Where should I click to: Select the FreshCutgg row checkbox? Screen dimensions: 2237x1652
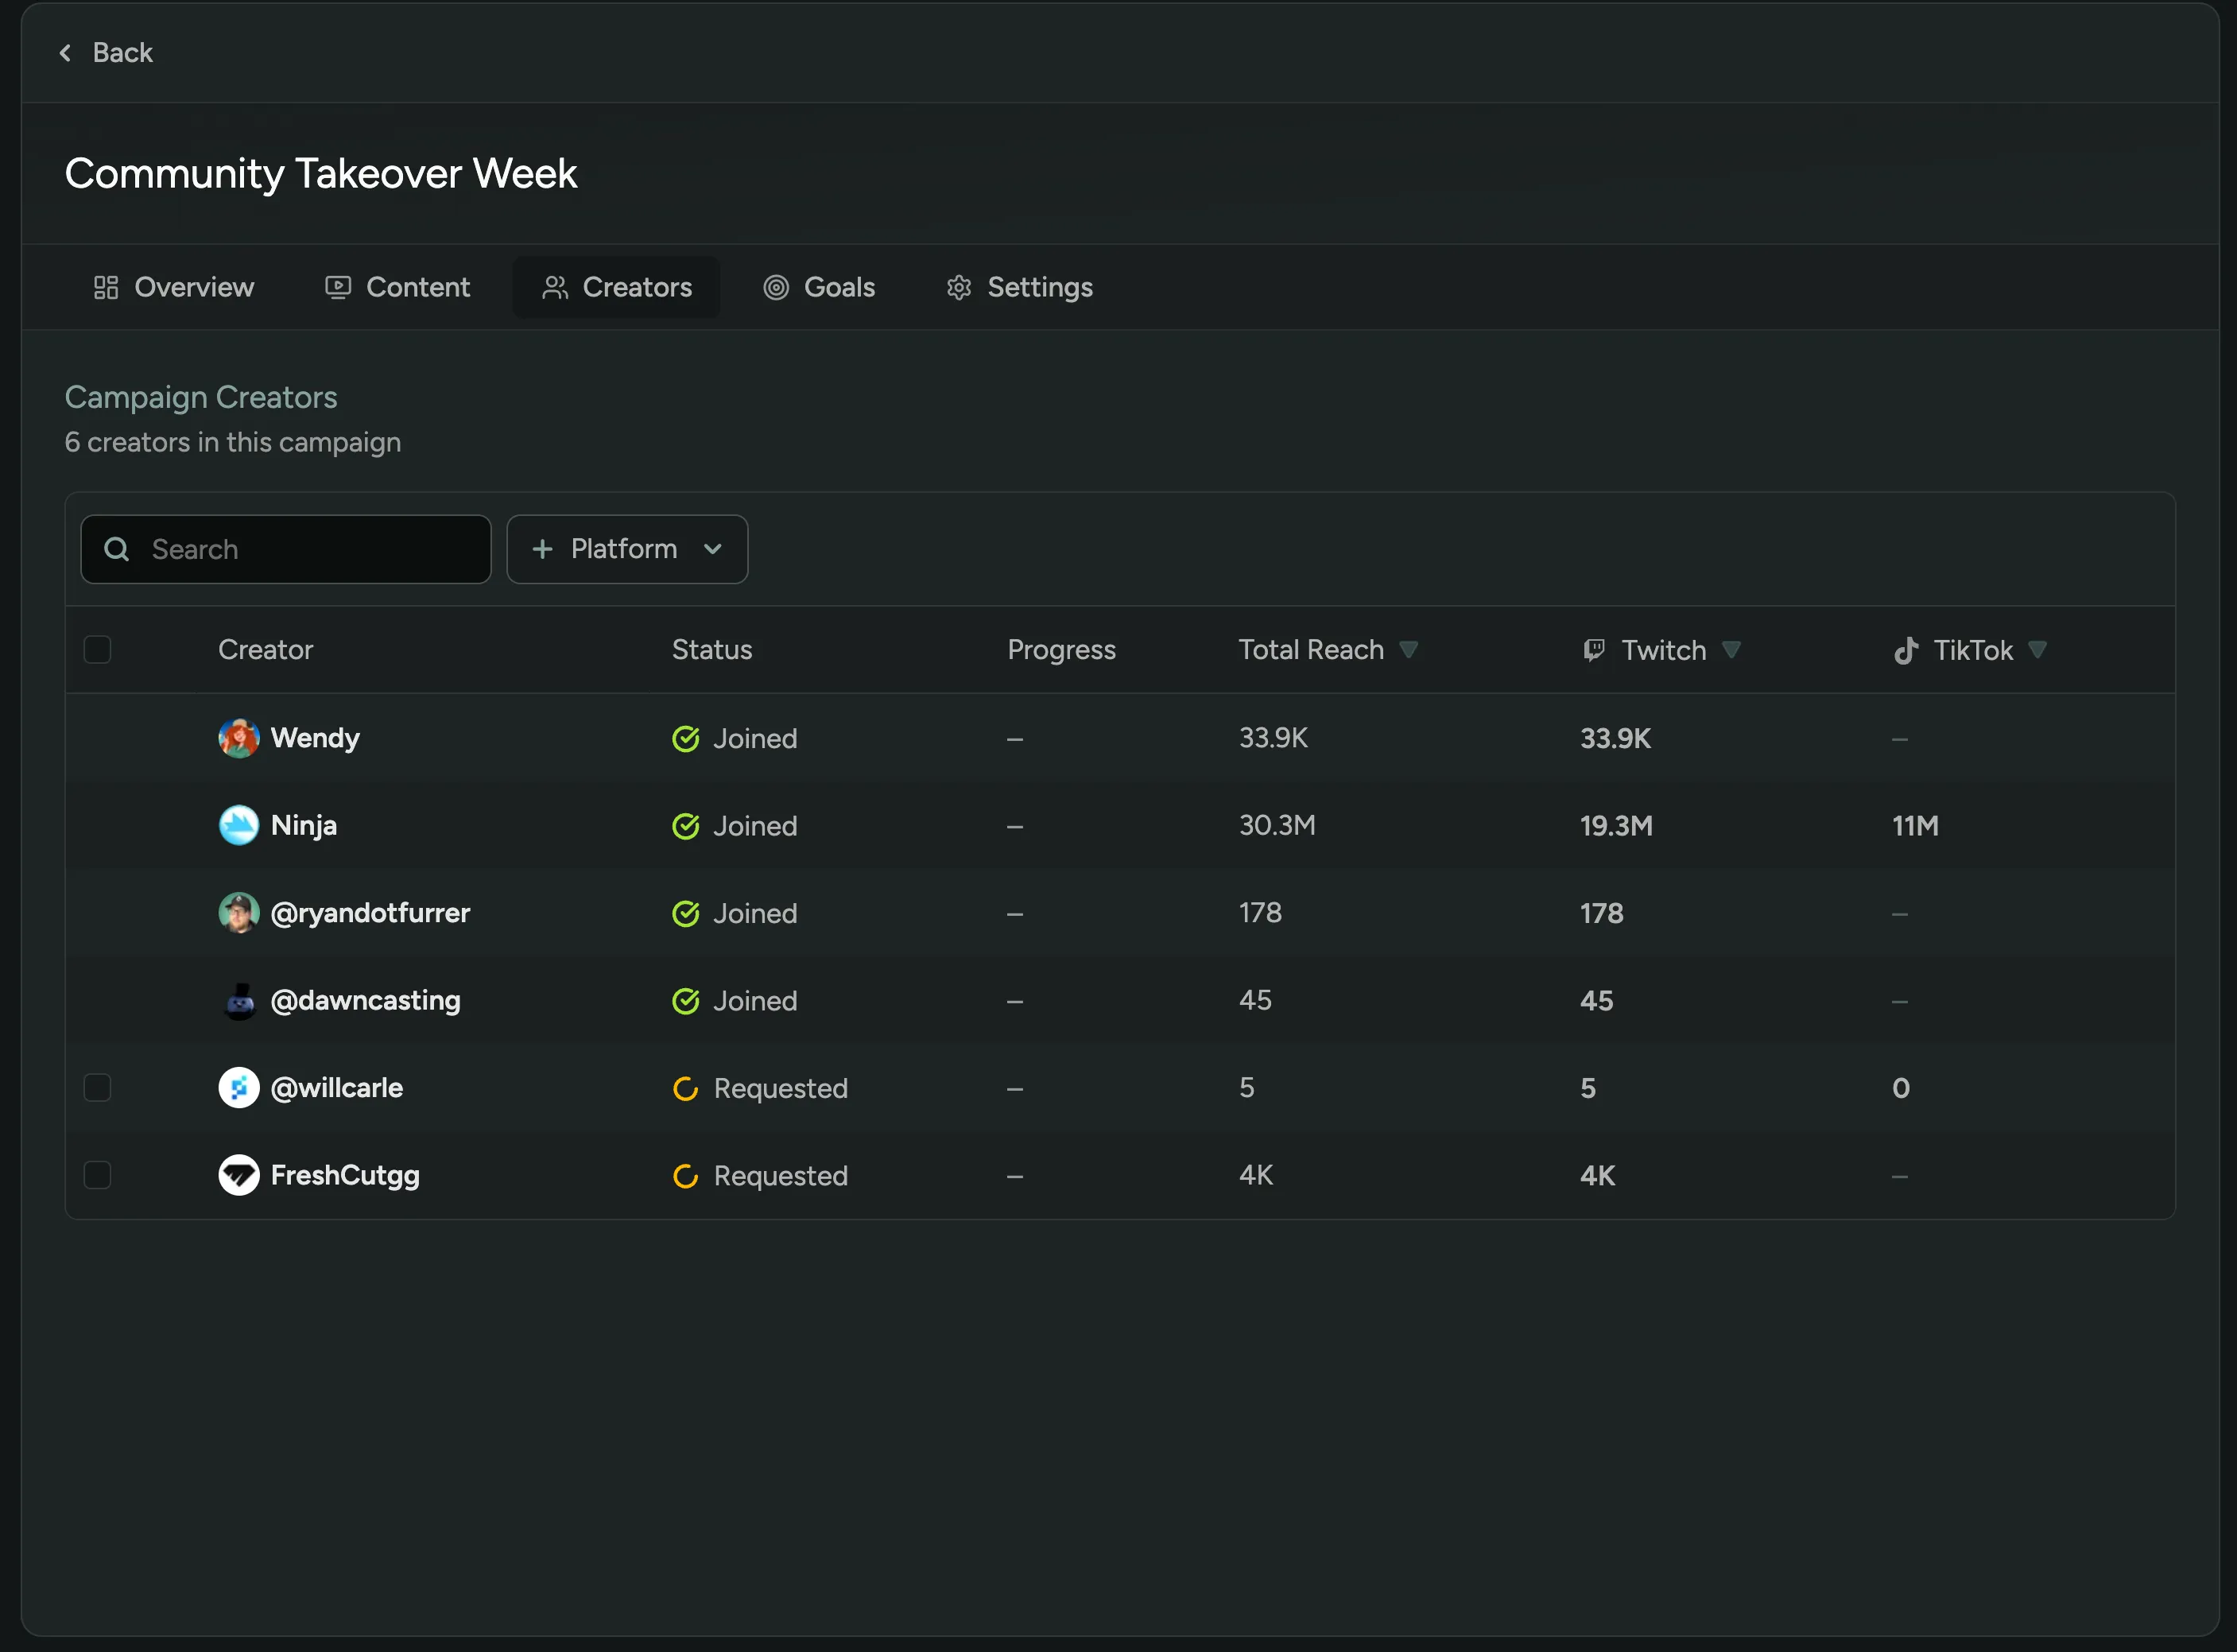(x=97, y=1174)
